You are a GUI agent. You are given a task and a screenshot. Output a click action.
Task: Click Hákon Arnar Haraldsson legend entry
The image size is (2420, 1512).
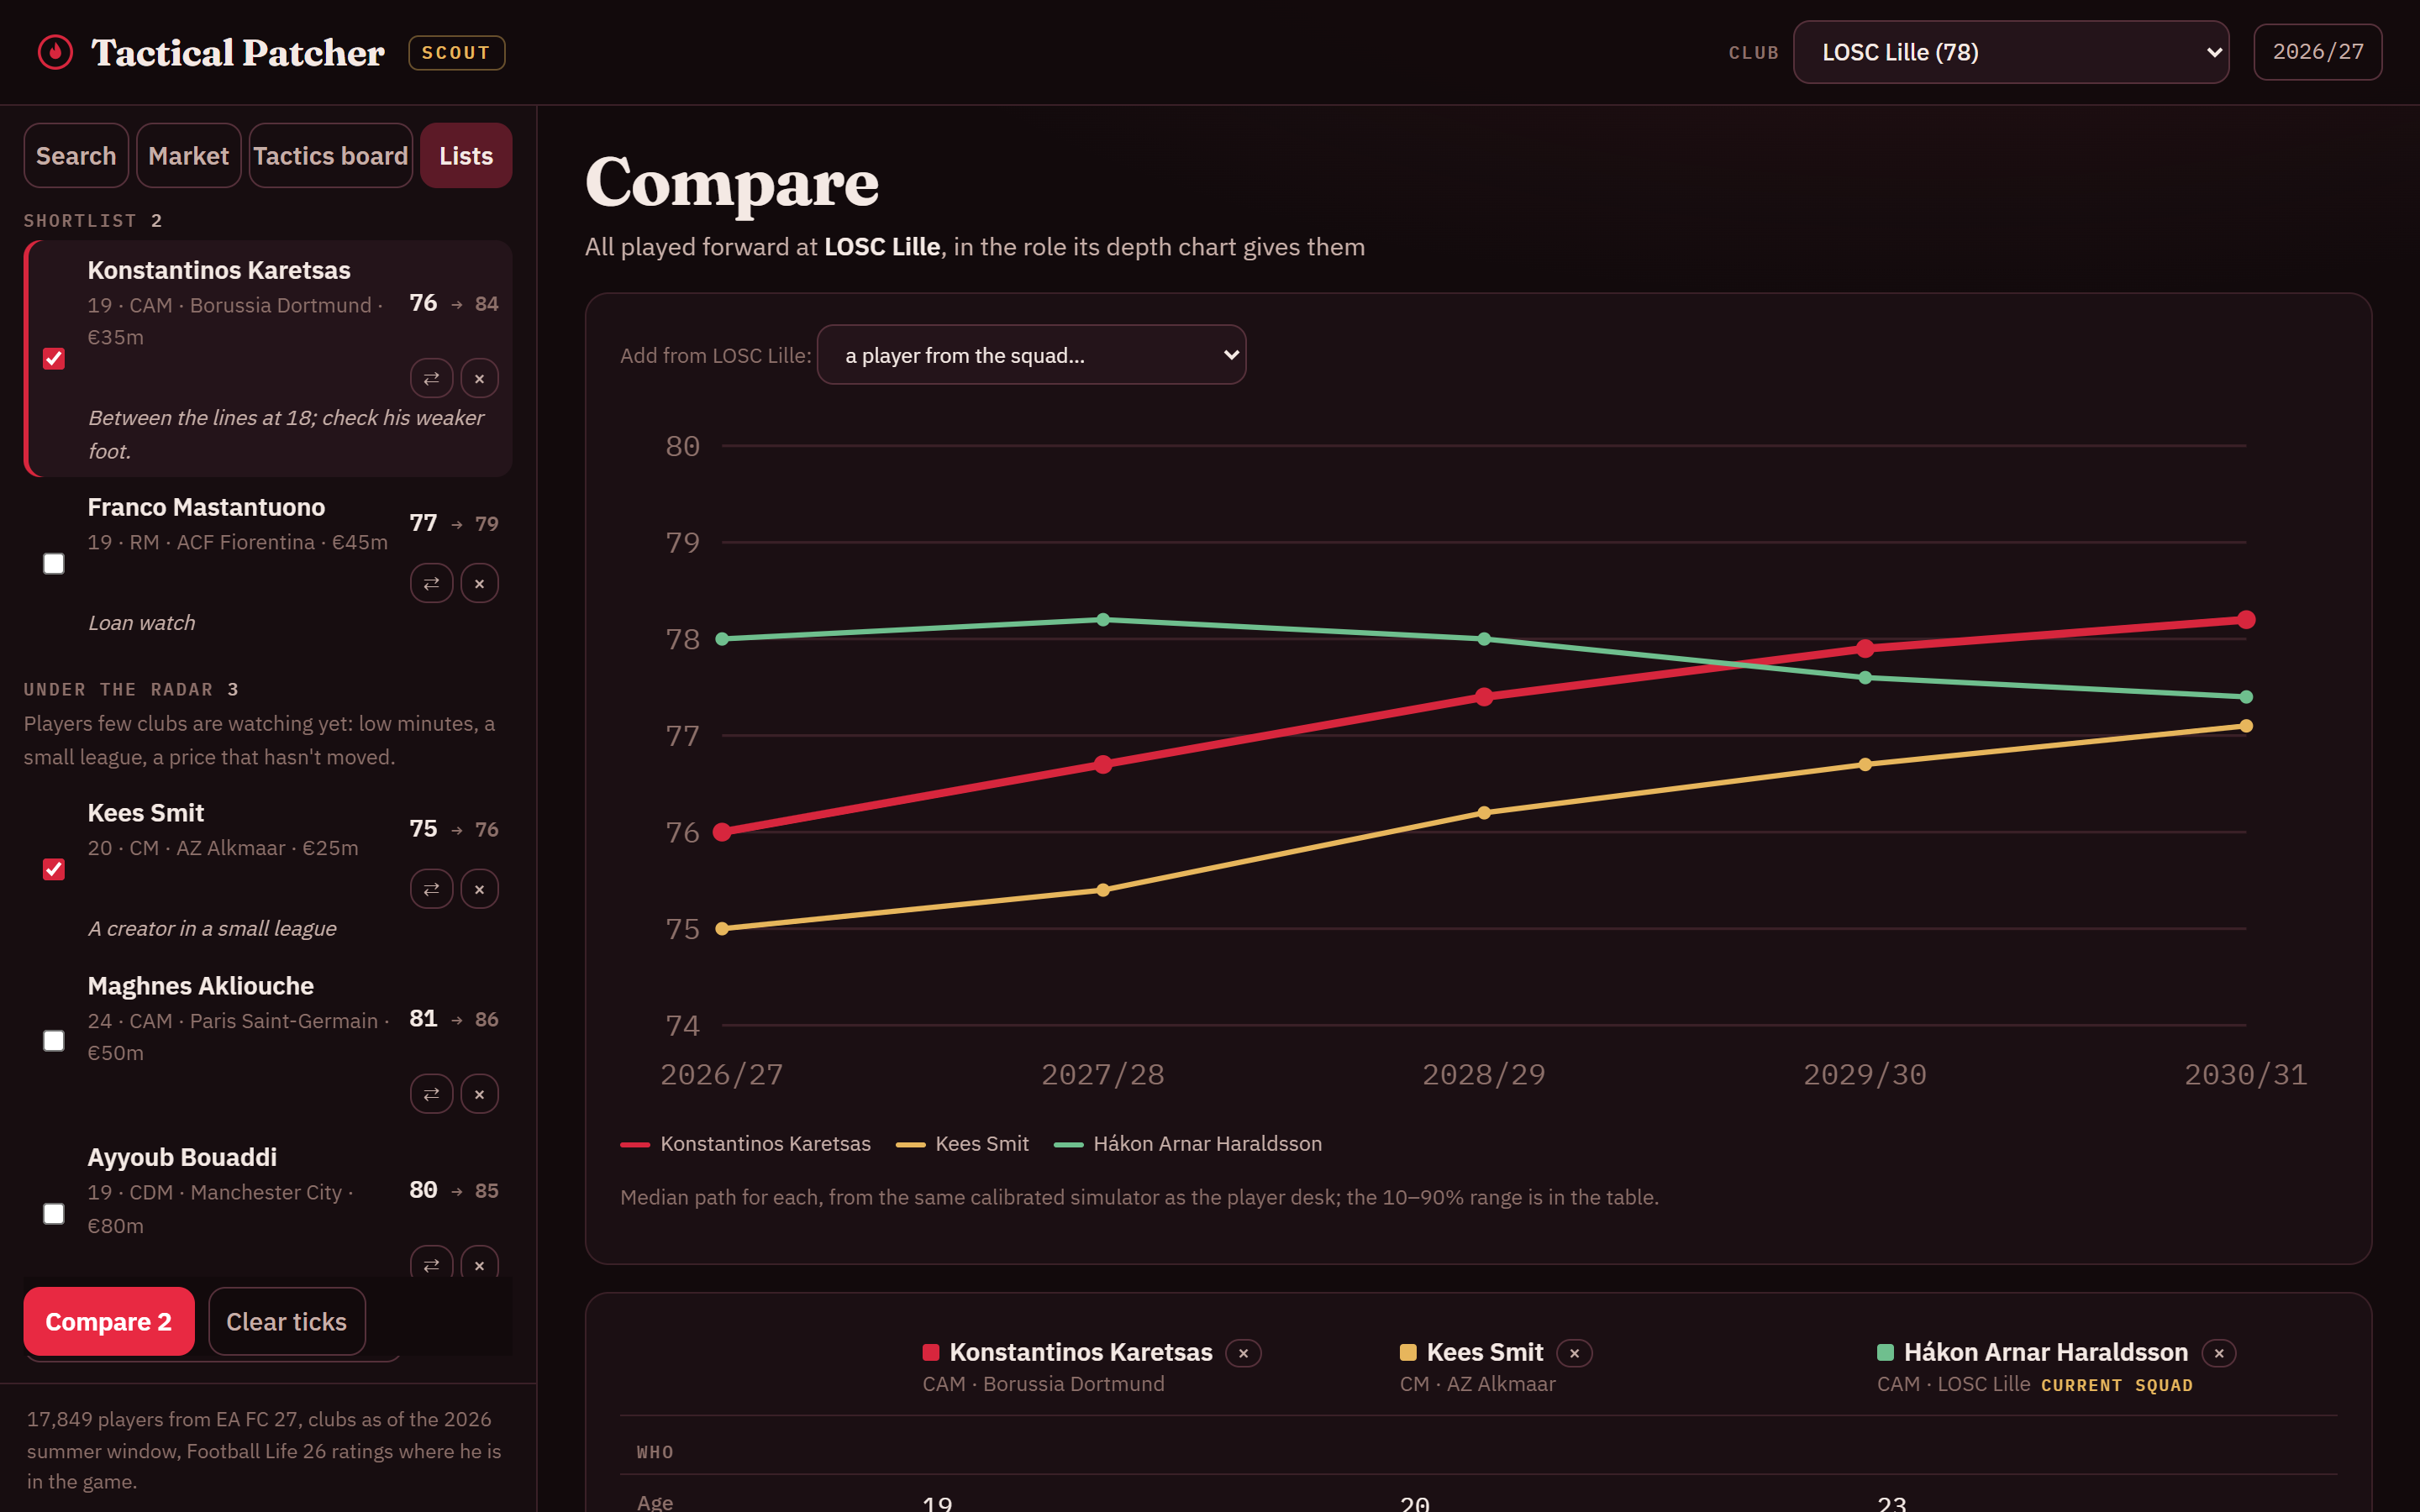[1188, 1144]
